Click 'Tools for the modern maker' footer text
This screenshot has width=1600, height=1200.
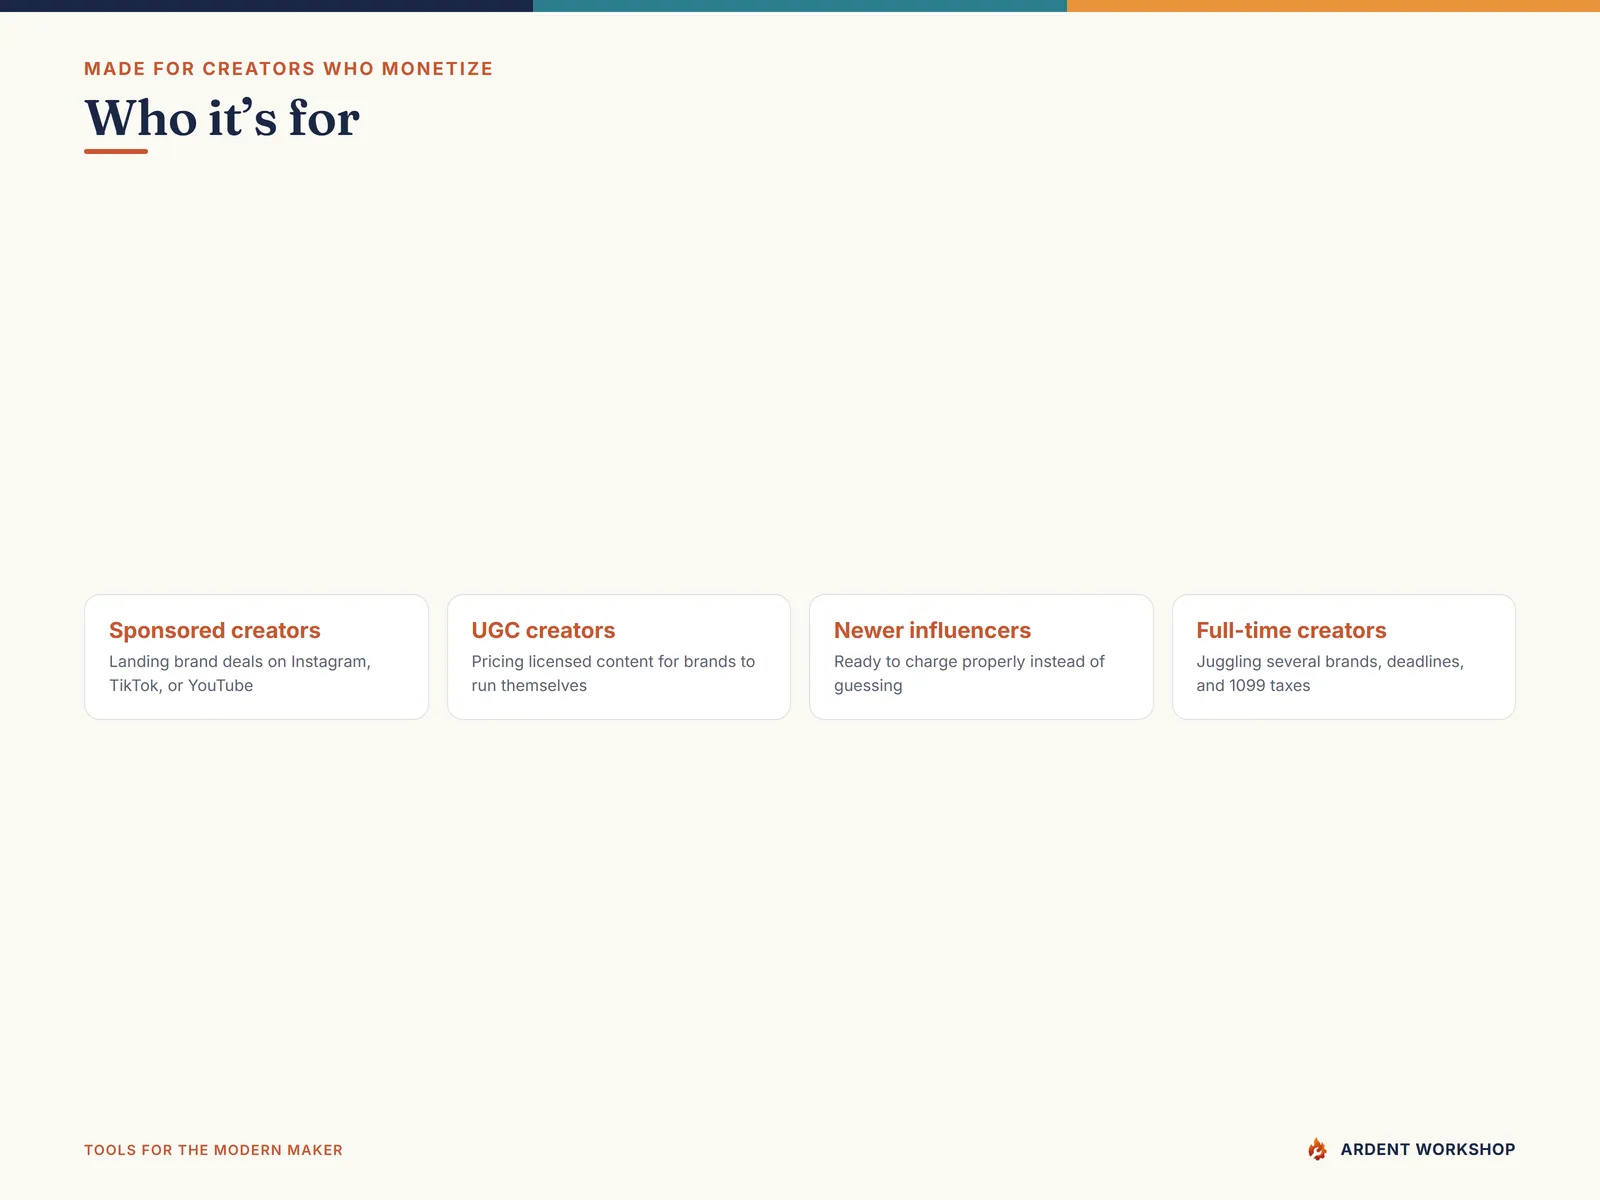(x=213, y=1150)
